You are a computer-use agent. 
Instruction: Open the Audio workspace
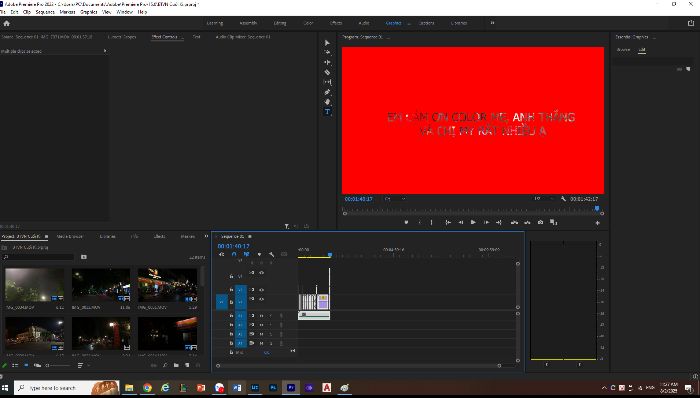(364, 23)
